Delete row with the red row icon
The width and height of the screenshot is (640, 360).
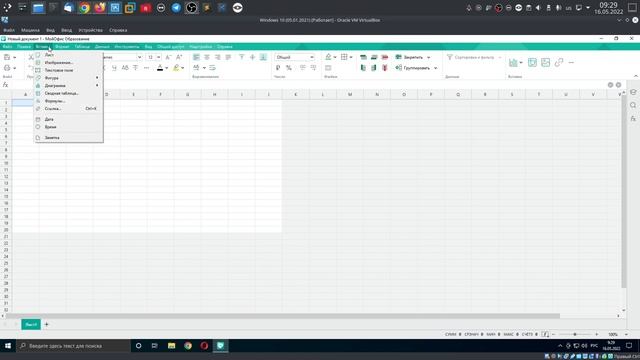click(384, 57)
